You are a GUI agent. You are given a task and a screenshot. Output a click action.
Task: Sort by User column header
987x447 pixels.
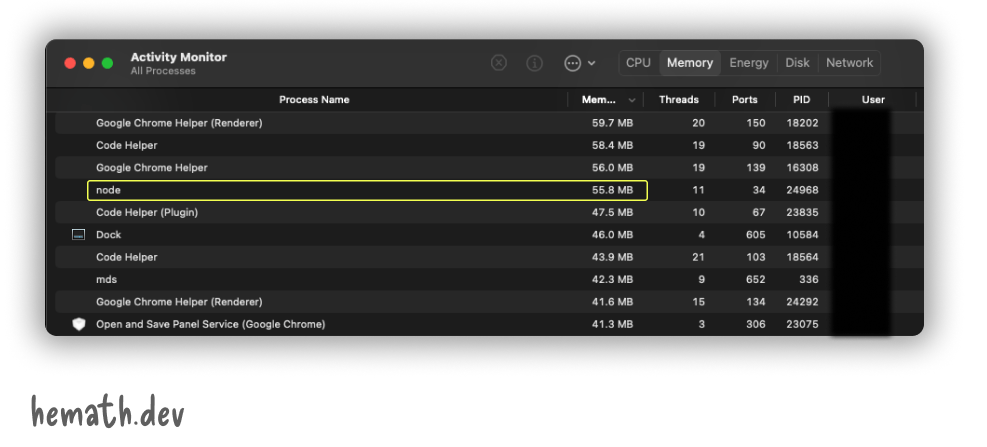(x=873, y=99)
